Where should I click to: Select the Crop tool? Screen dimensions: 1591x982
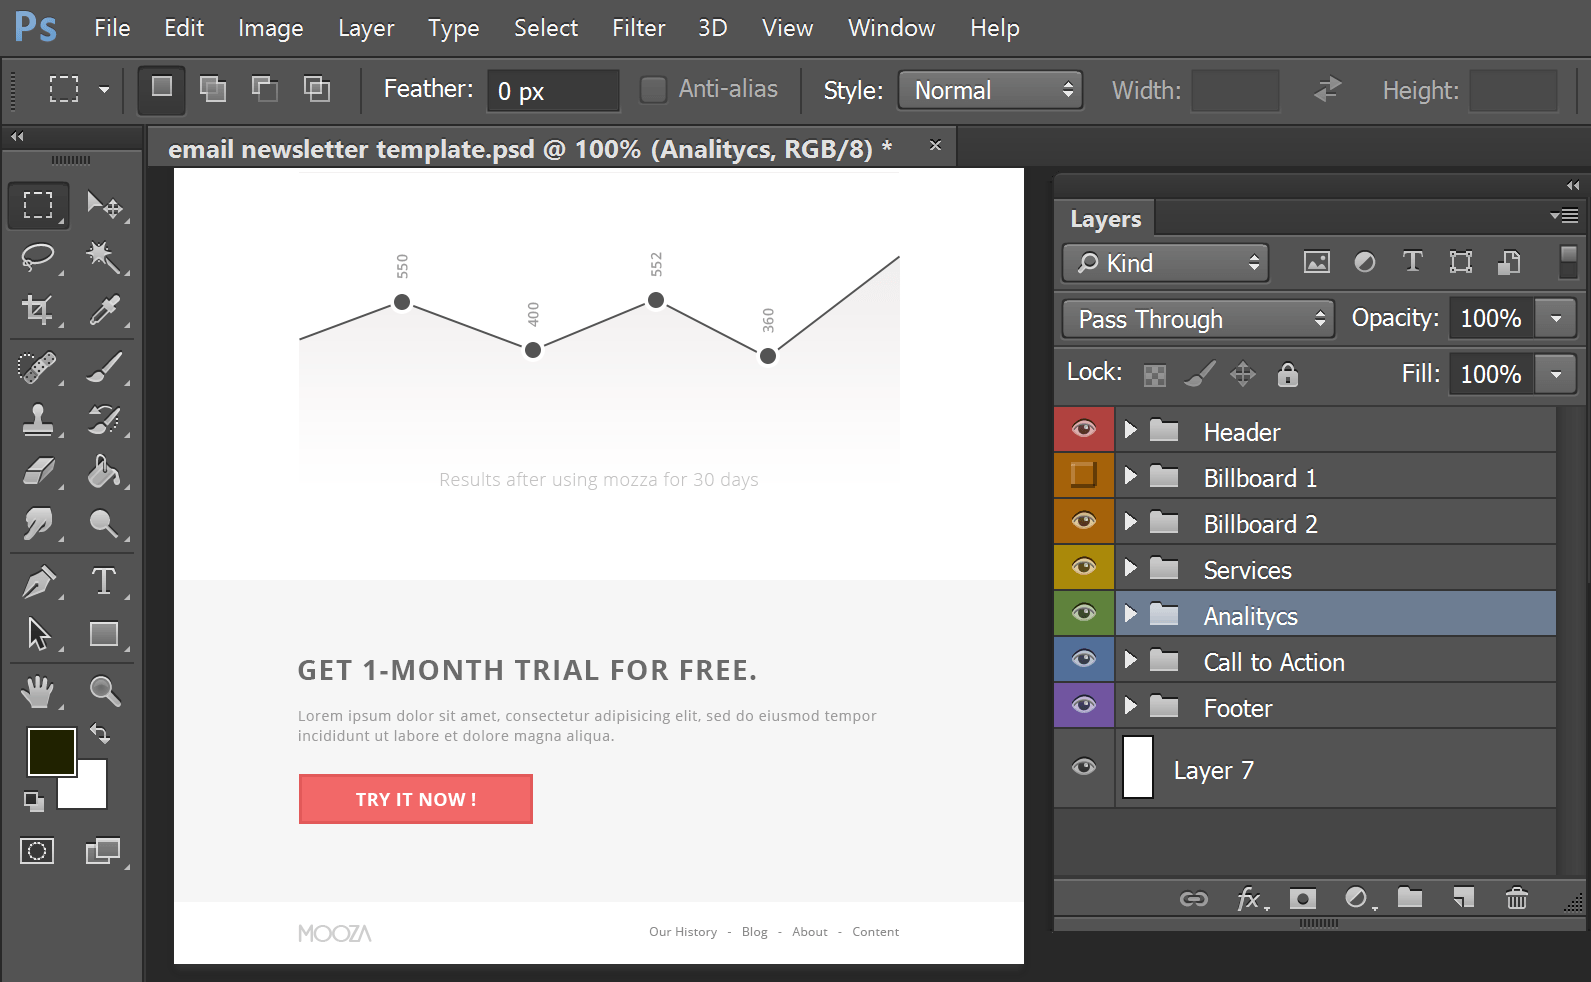[38, 310]
